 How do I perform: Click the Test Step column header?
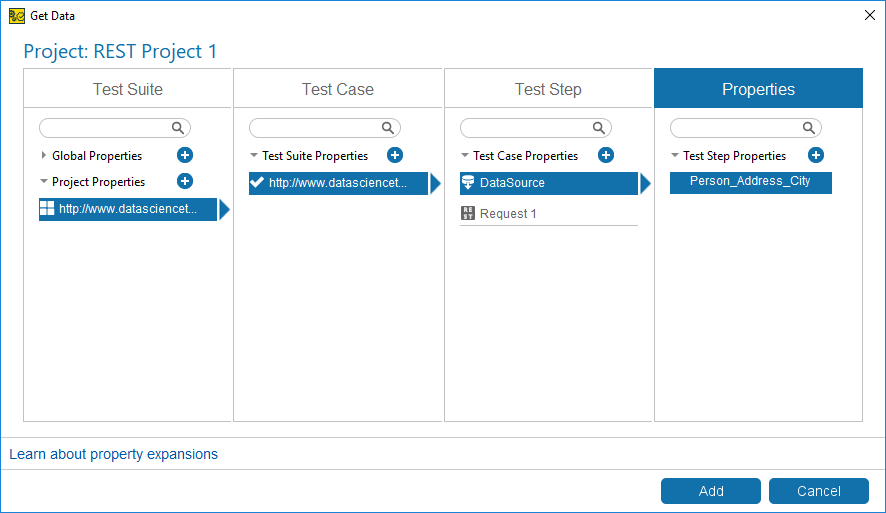(548, 89)
